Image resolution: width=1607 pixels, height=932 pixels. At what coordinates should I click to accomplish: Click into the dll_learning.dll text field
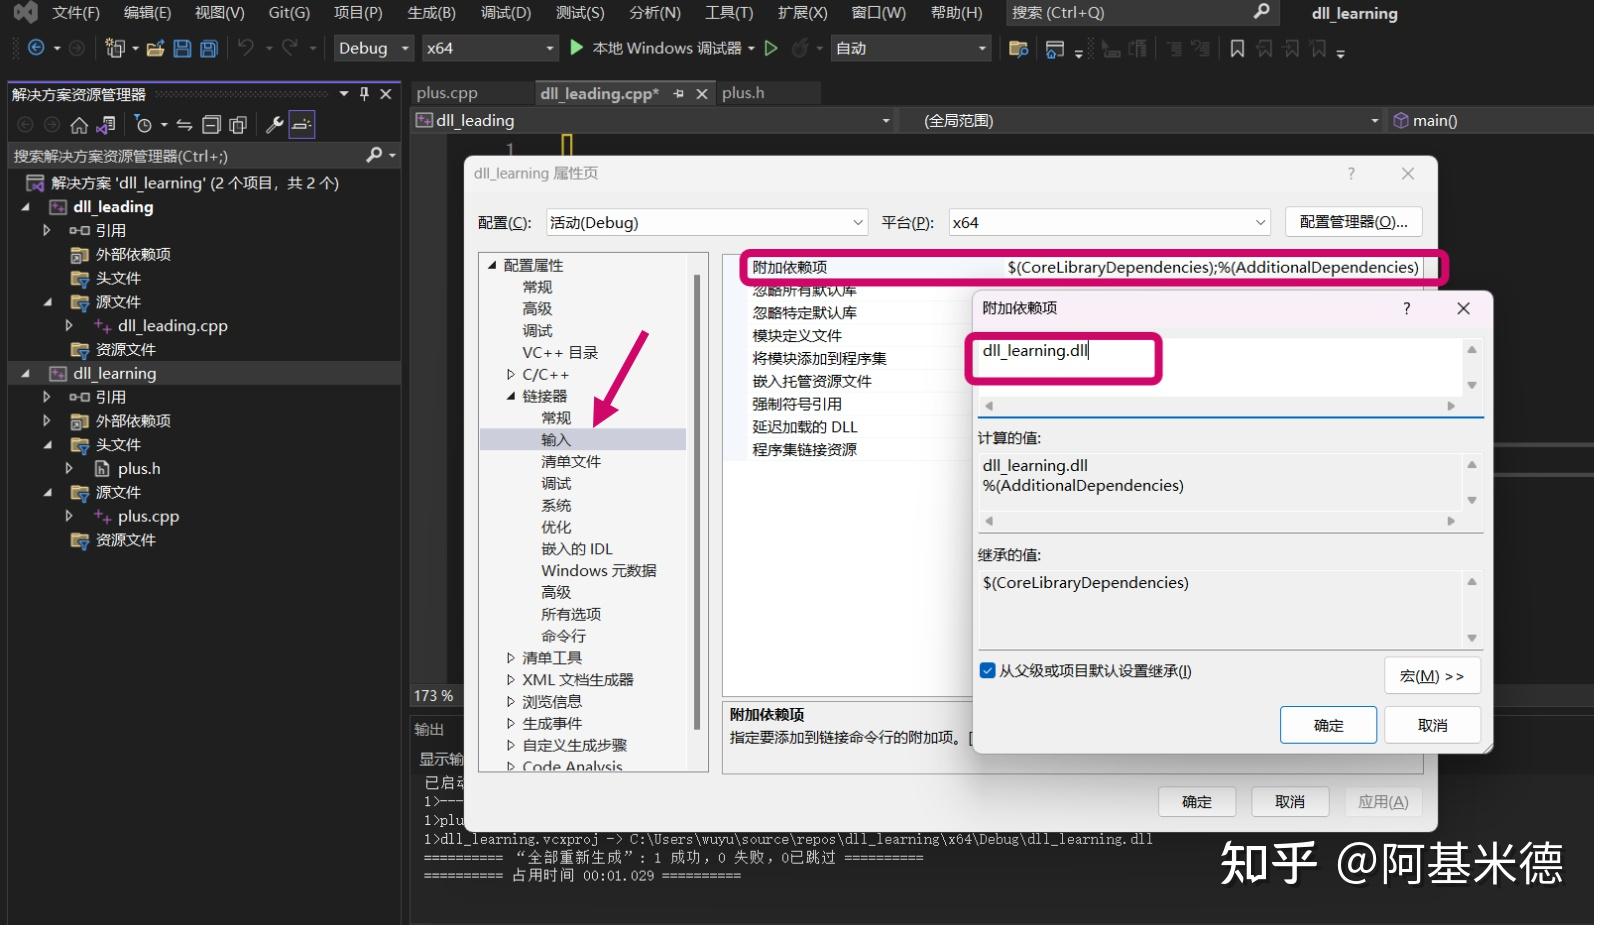(x=1219, y=366)
